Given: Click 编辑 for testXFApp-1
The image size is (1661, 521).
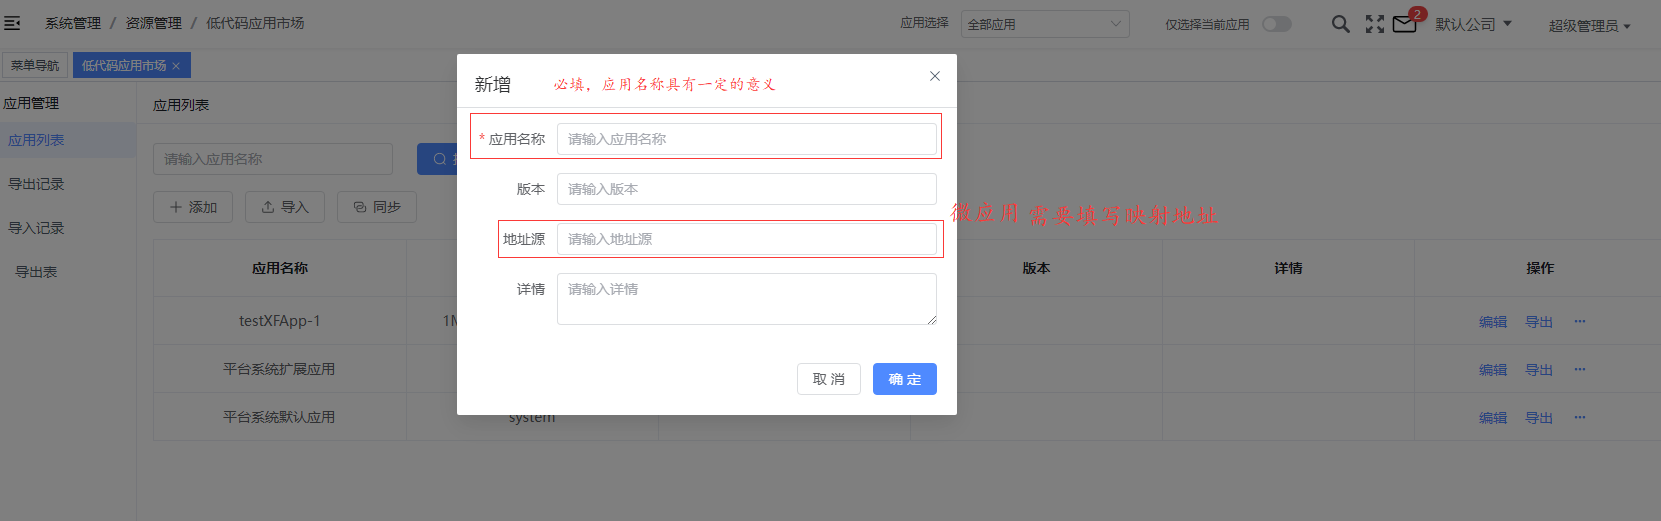Looking at the screenshot, I should pos(1493,322).
